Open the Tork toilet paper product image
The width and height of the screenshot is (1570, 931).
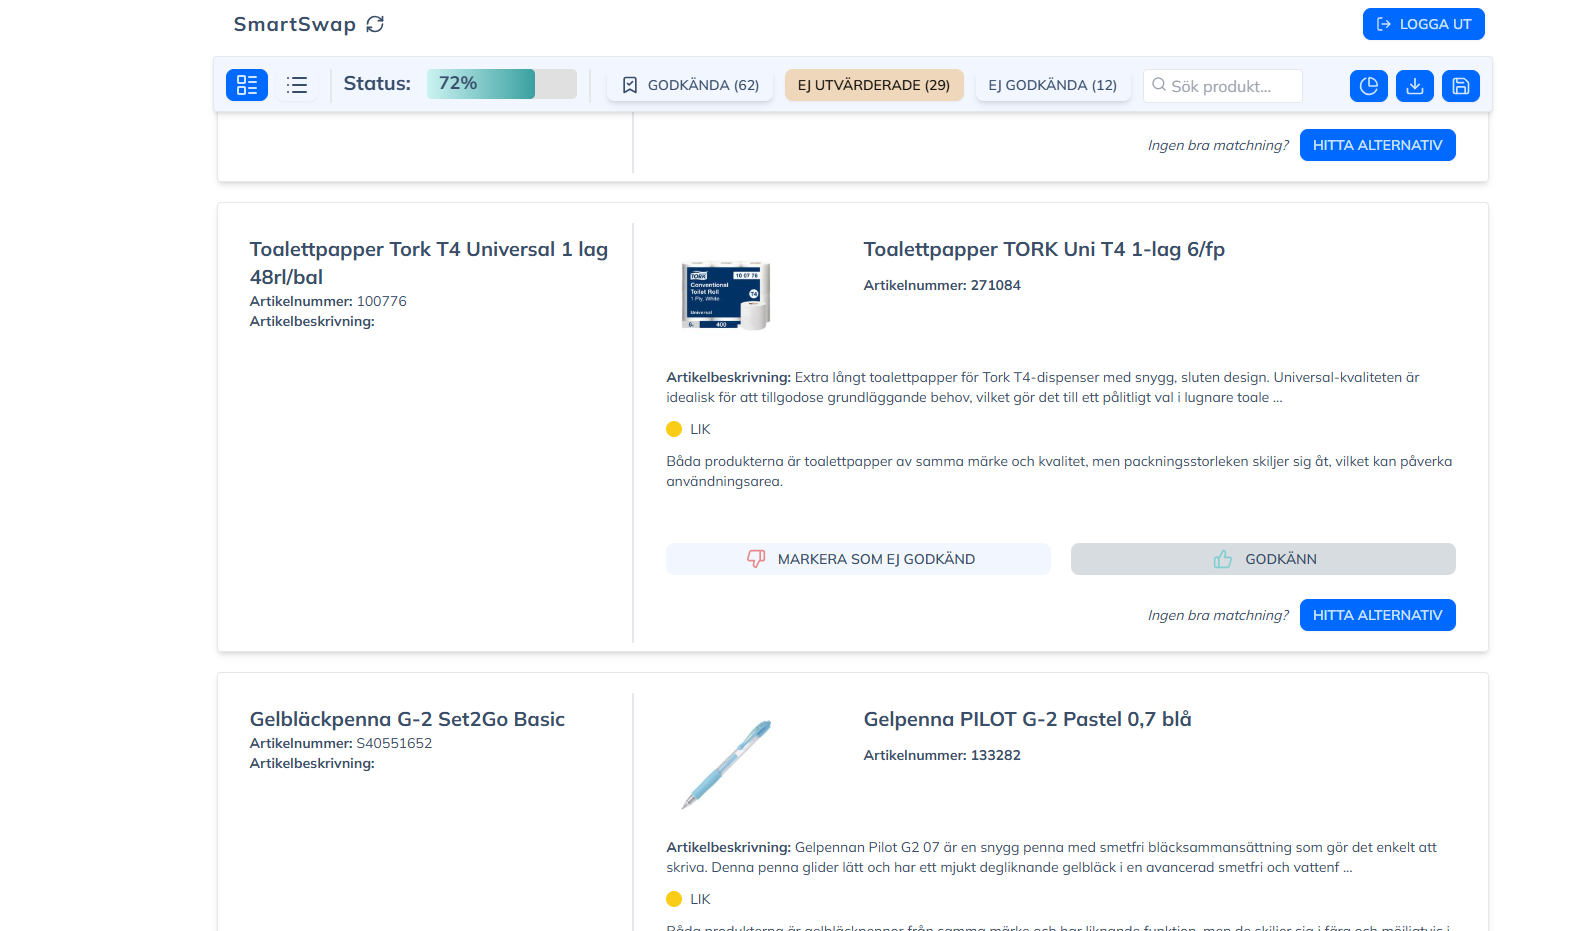coord(726,295)
